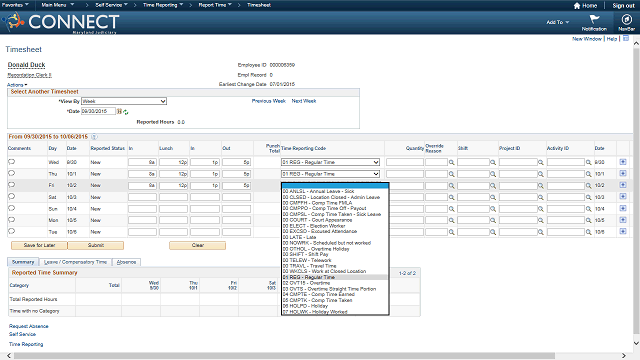Click the green refresh timesheet icon

(126, 112)
